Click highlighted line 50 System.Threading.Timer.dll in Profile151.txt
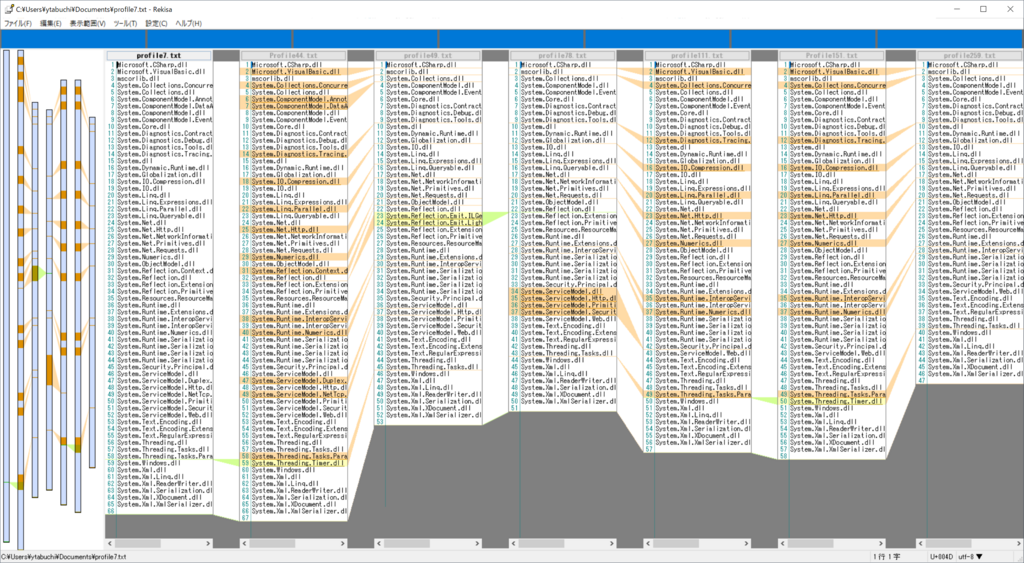Image resolution: width=1024 pixels, height=563 pixels. coord(833,401)
